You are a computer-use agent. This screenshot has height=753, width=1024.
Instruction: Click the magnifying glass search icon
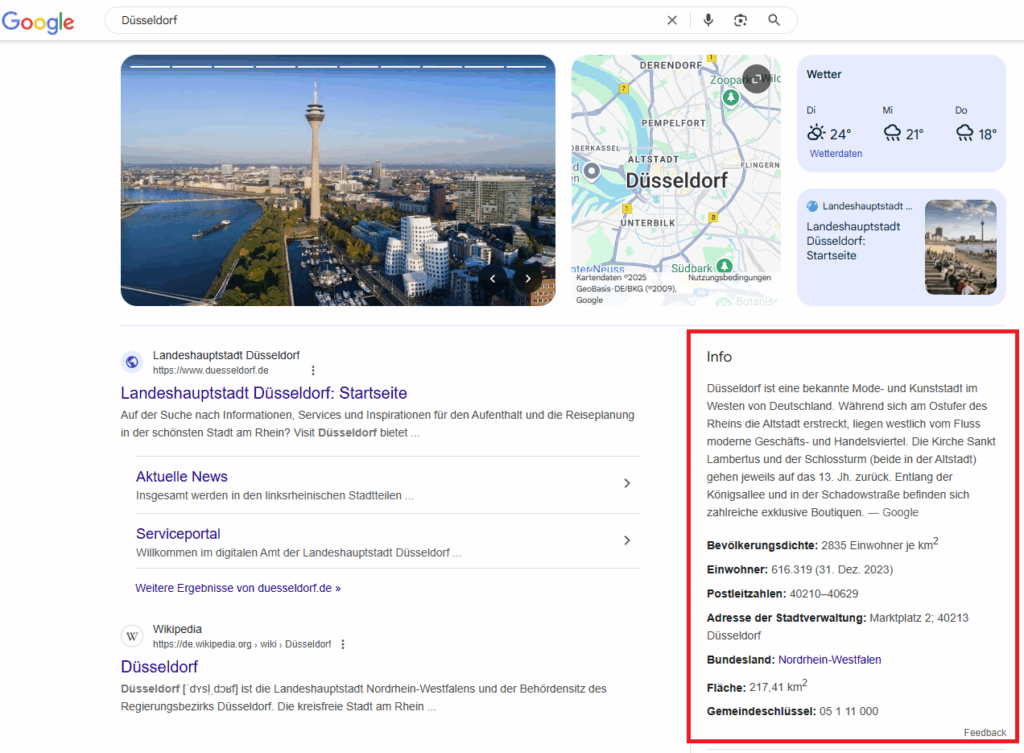coord(774,20)
